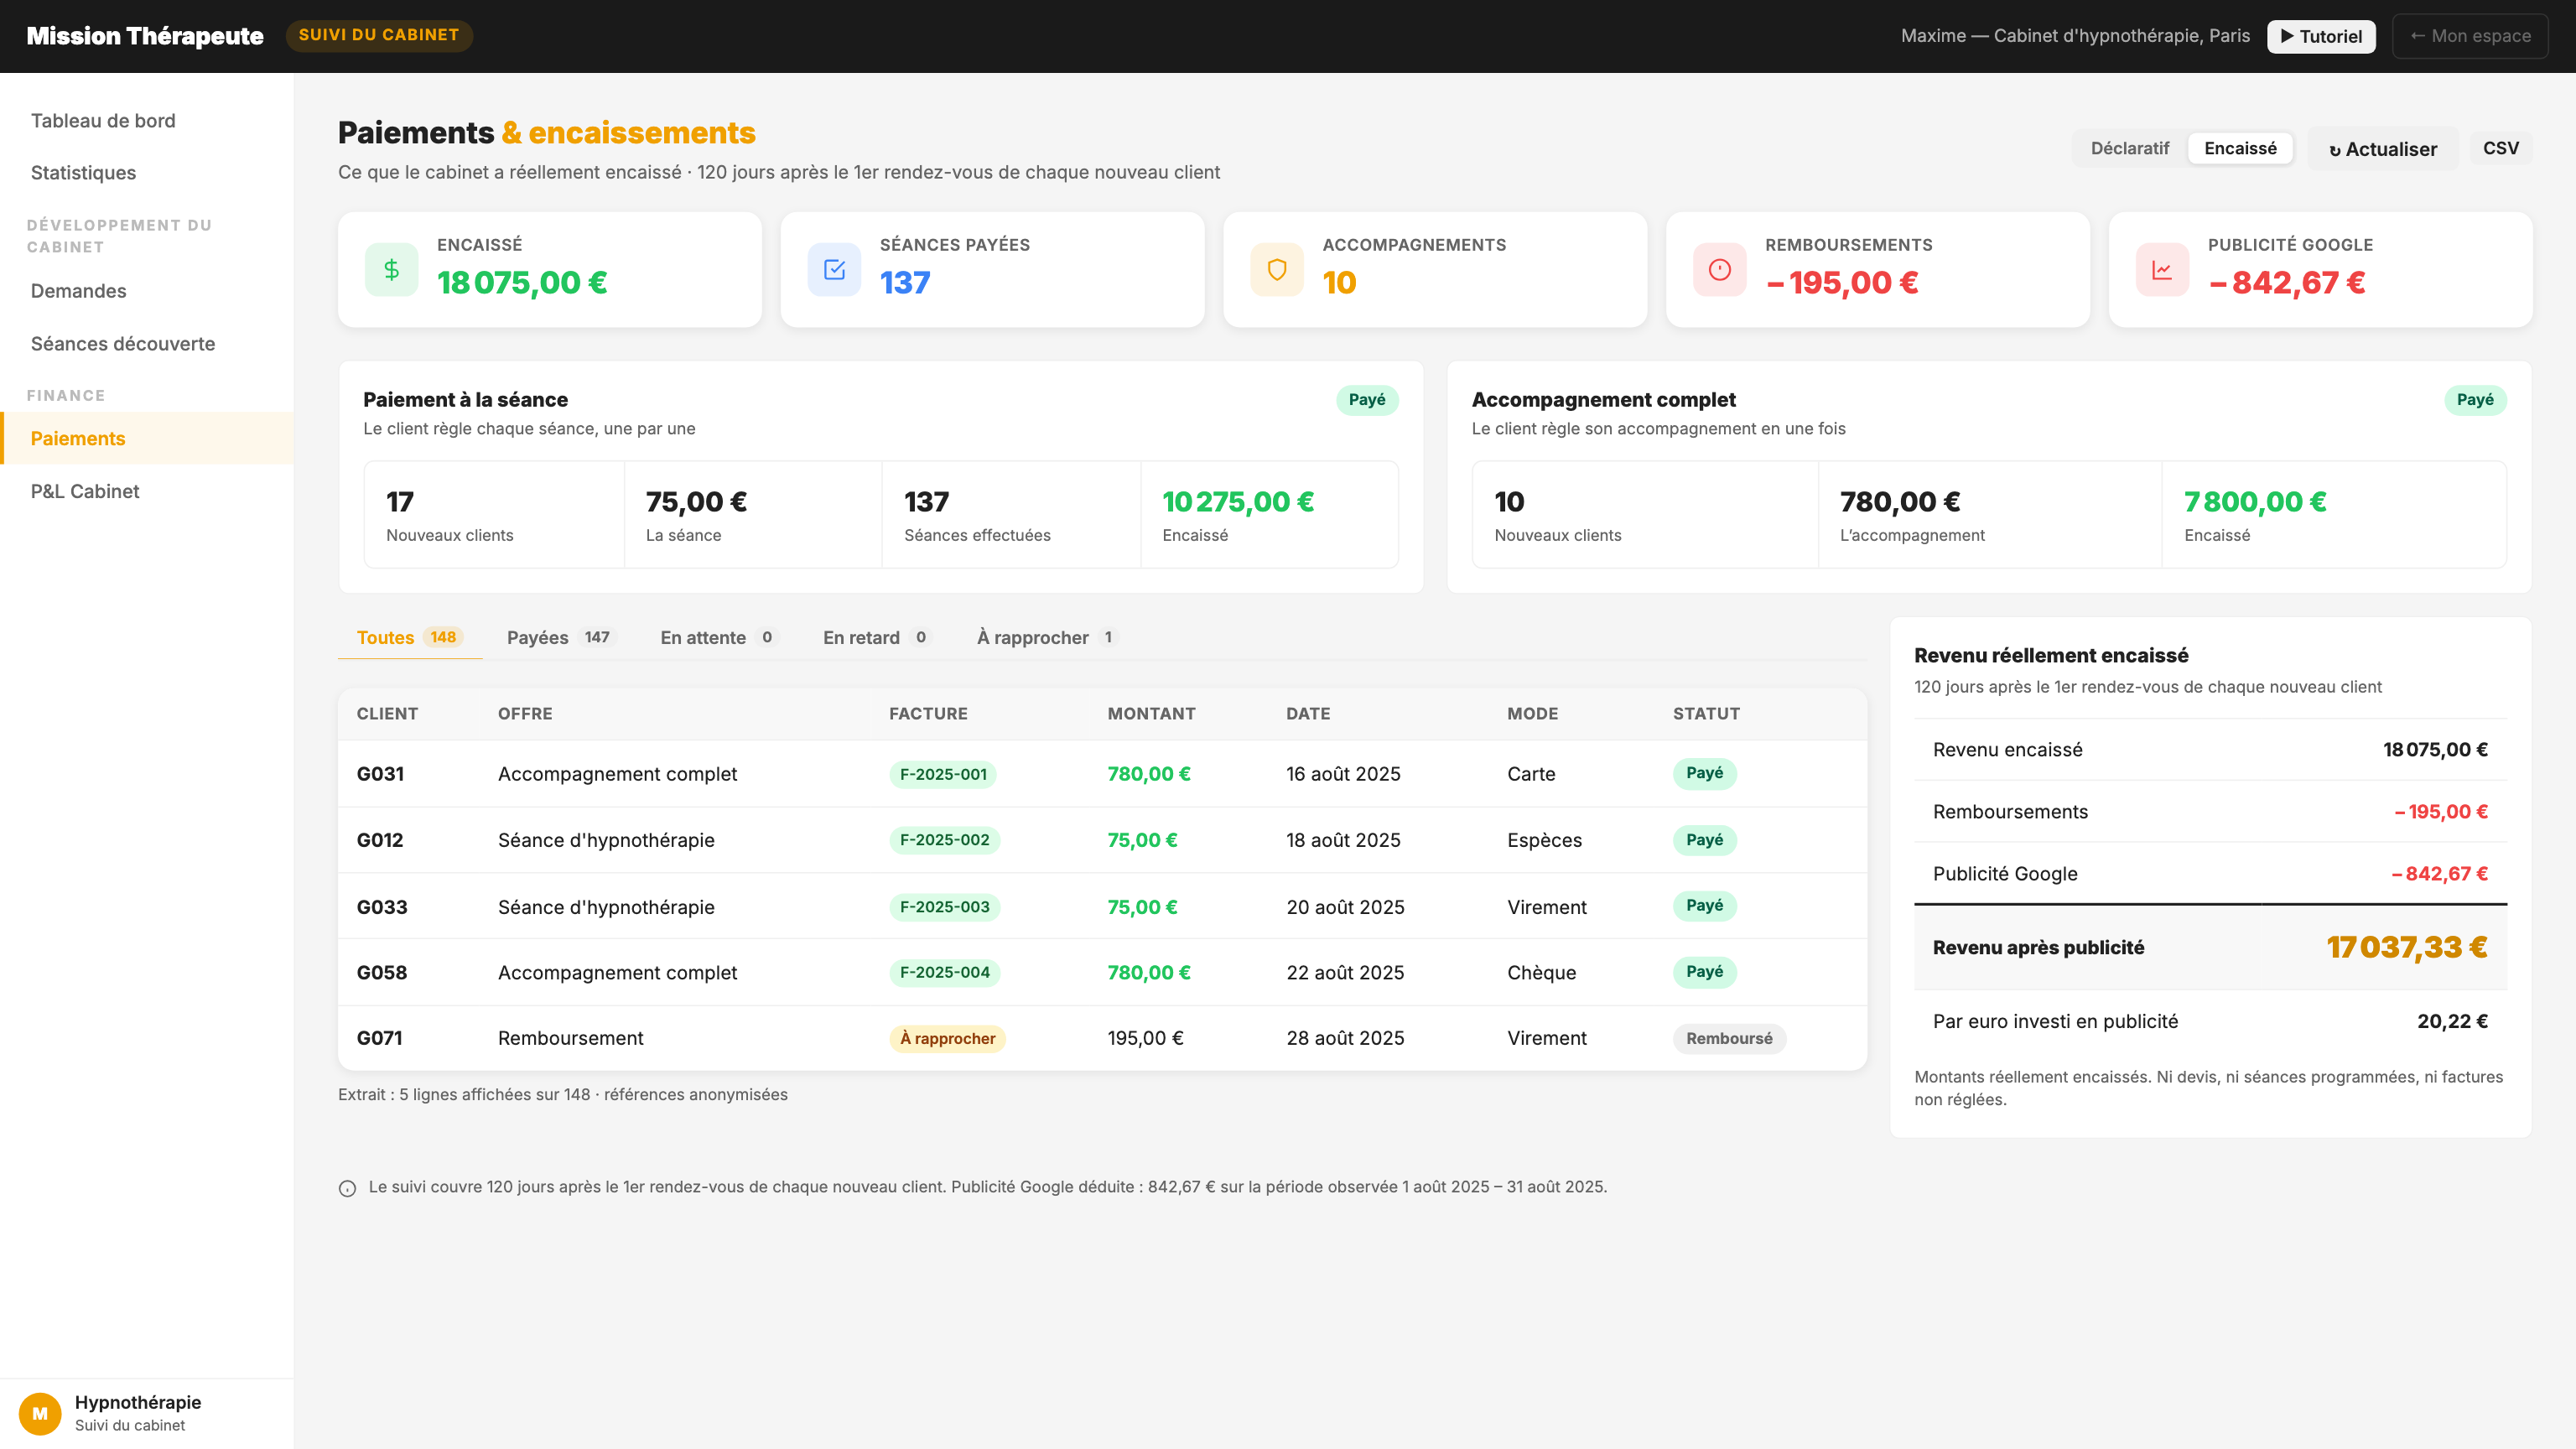This screenshot has height=1449, width=2576.
Task: Select the Encaissé view mode
Action: tap(2240, 148)
